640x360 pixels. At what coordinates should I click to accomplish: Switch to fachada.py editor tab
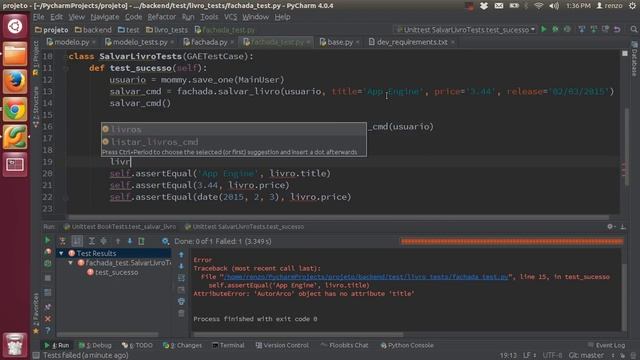pos(209,42)
